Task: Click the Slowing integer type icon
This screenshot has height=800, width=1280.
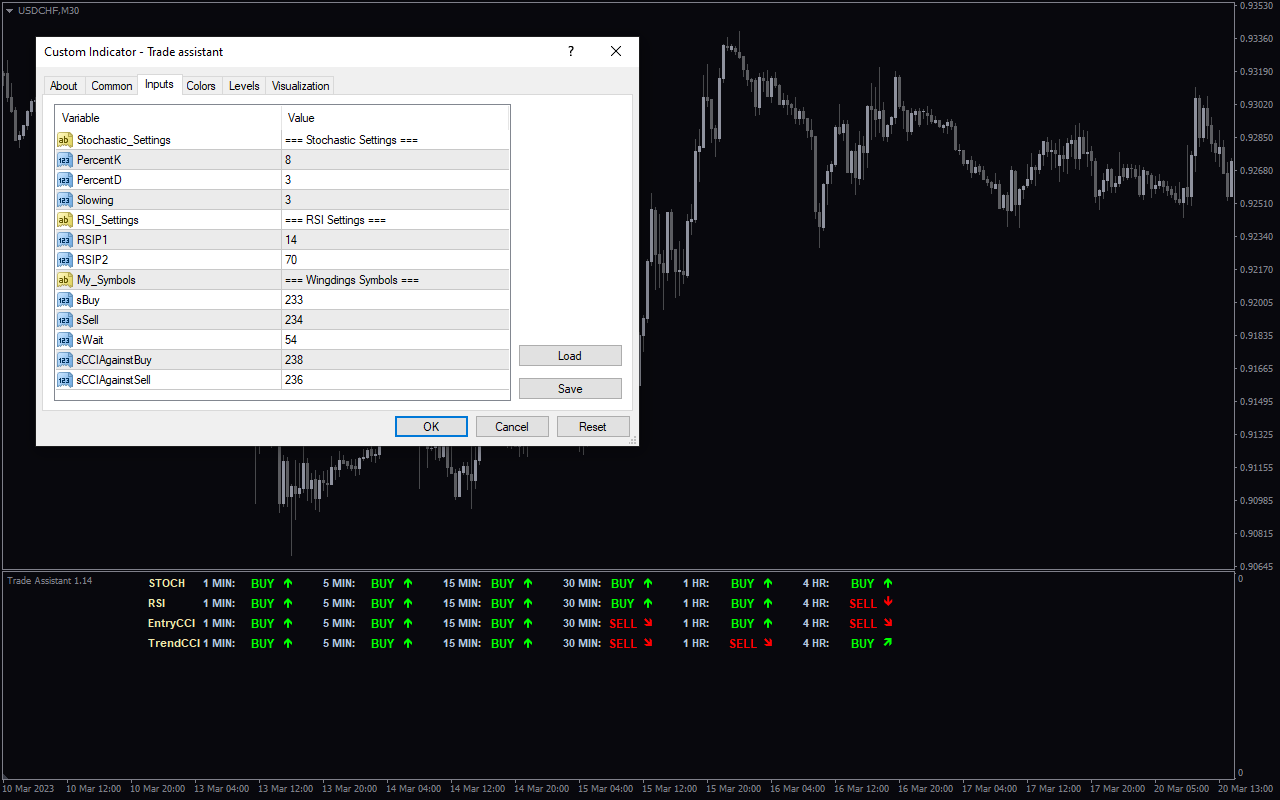Action: click(65, 200)
